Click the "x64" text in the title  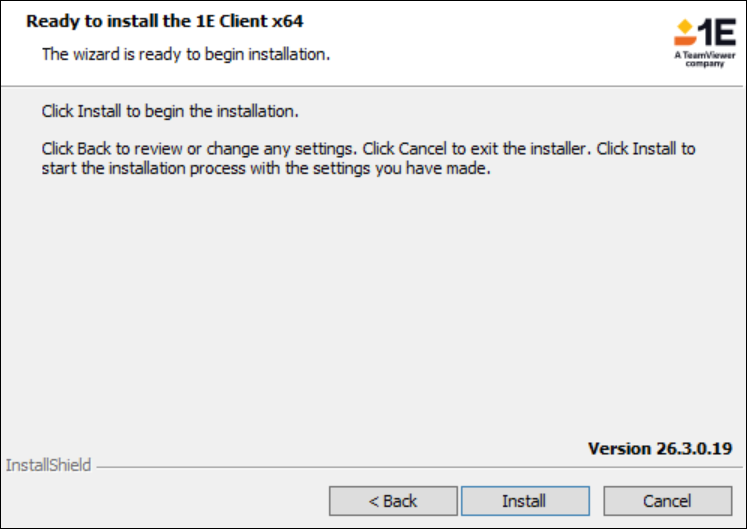coord(286,20)
